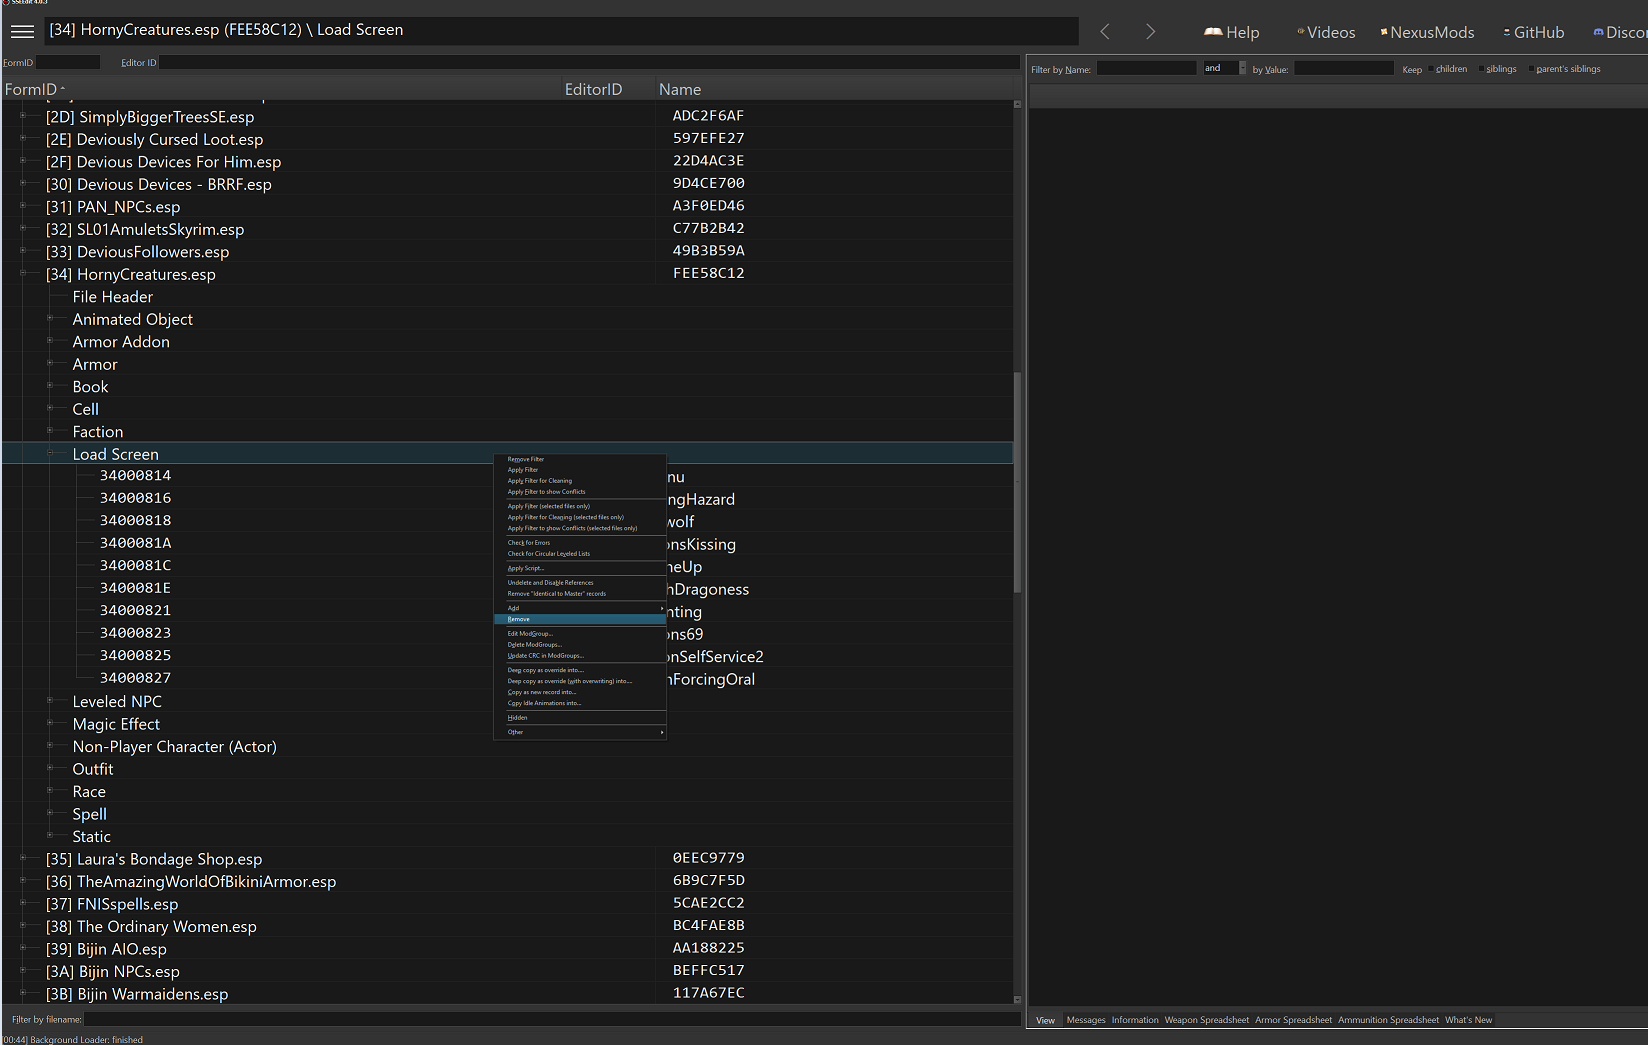
Task: Open the Weapon Spreadsheet tab
Action: click(1206, 1020)
